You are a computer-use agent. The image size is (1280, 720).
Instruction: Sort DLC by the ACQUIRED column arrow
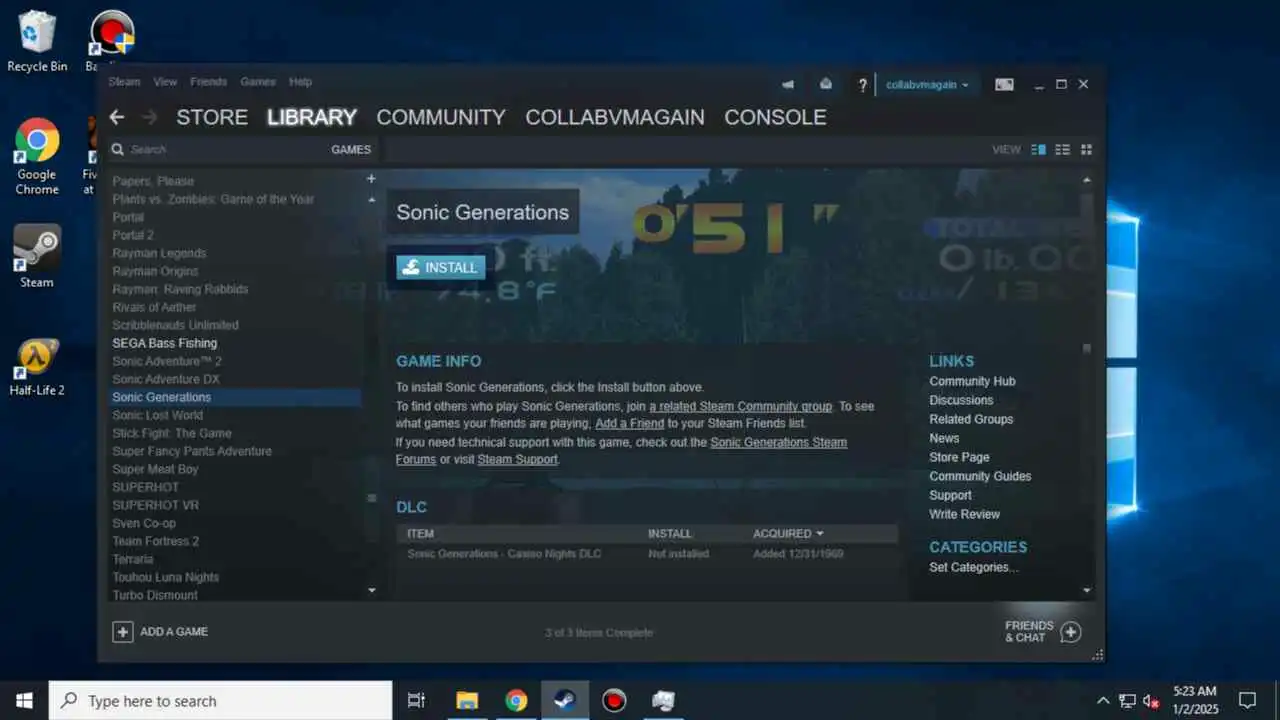(x=820, y=534)
